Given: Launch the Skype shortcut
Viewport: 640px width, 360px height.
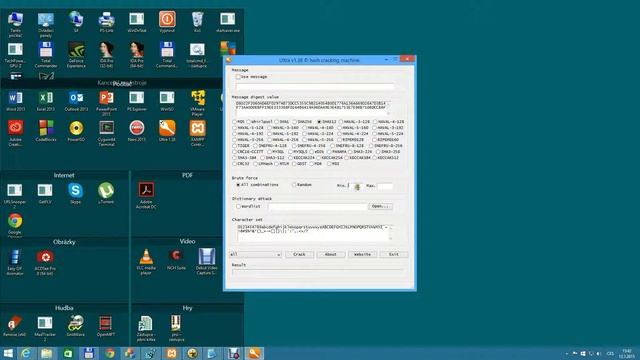Looking at the screenshot, I should [x=76, y=193].
